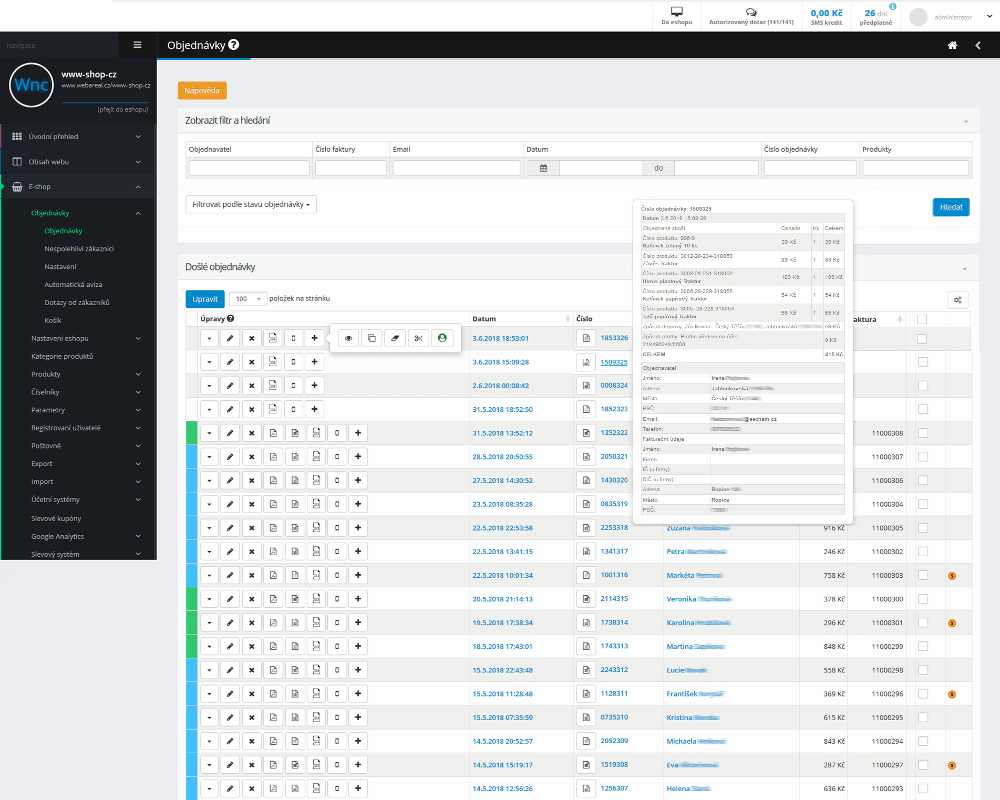
Task: Check the box for order with invoice 11000308
Action: click(x=922, y=432)
